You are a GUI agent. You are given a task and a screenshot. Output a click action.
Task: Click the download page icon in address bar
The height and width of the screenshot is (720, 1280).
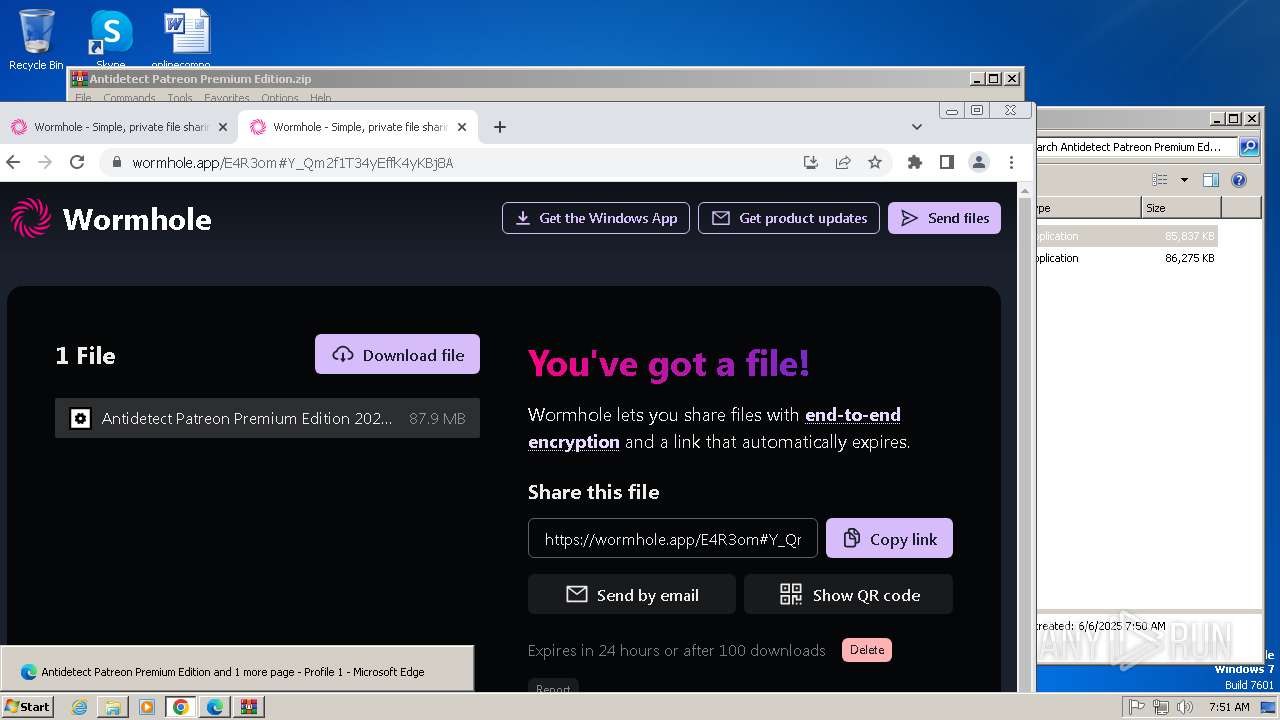[x=811, y=162]
